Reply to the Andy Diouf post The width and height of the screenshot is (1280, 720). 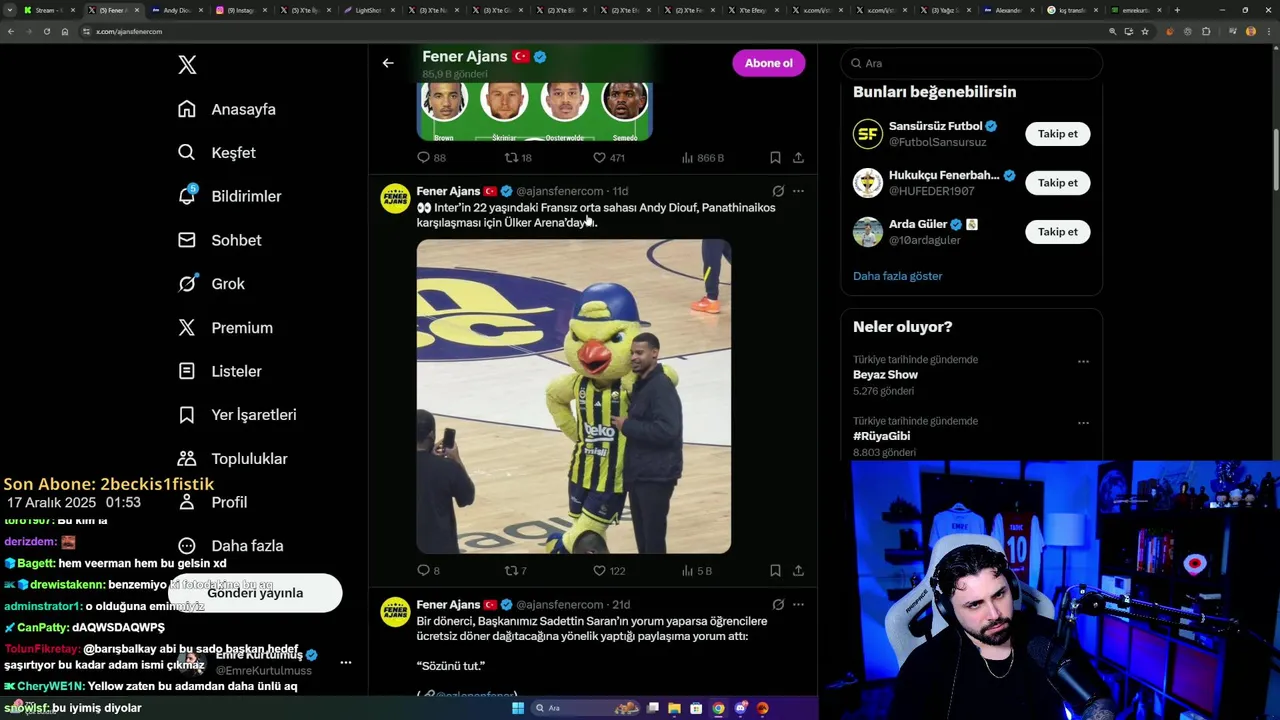[428, 571]
